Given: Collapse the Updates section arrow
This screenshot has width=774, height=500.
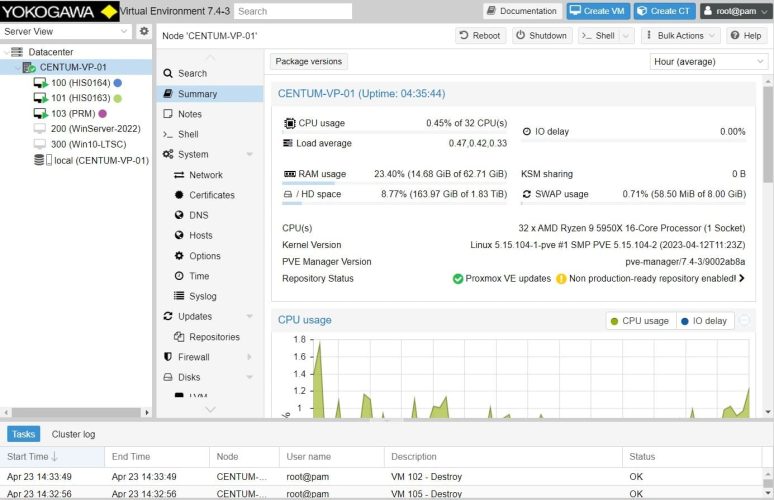Looking at the screenshot, I should coord(249,316).
